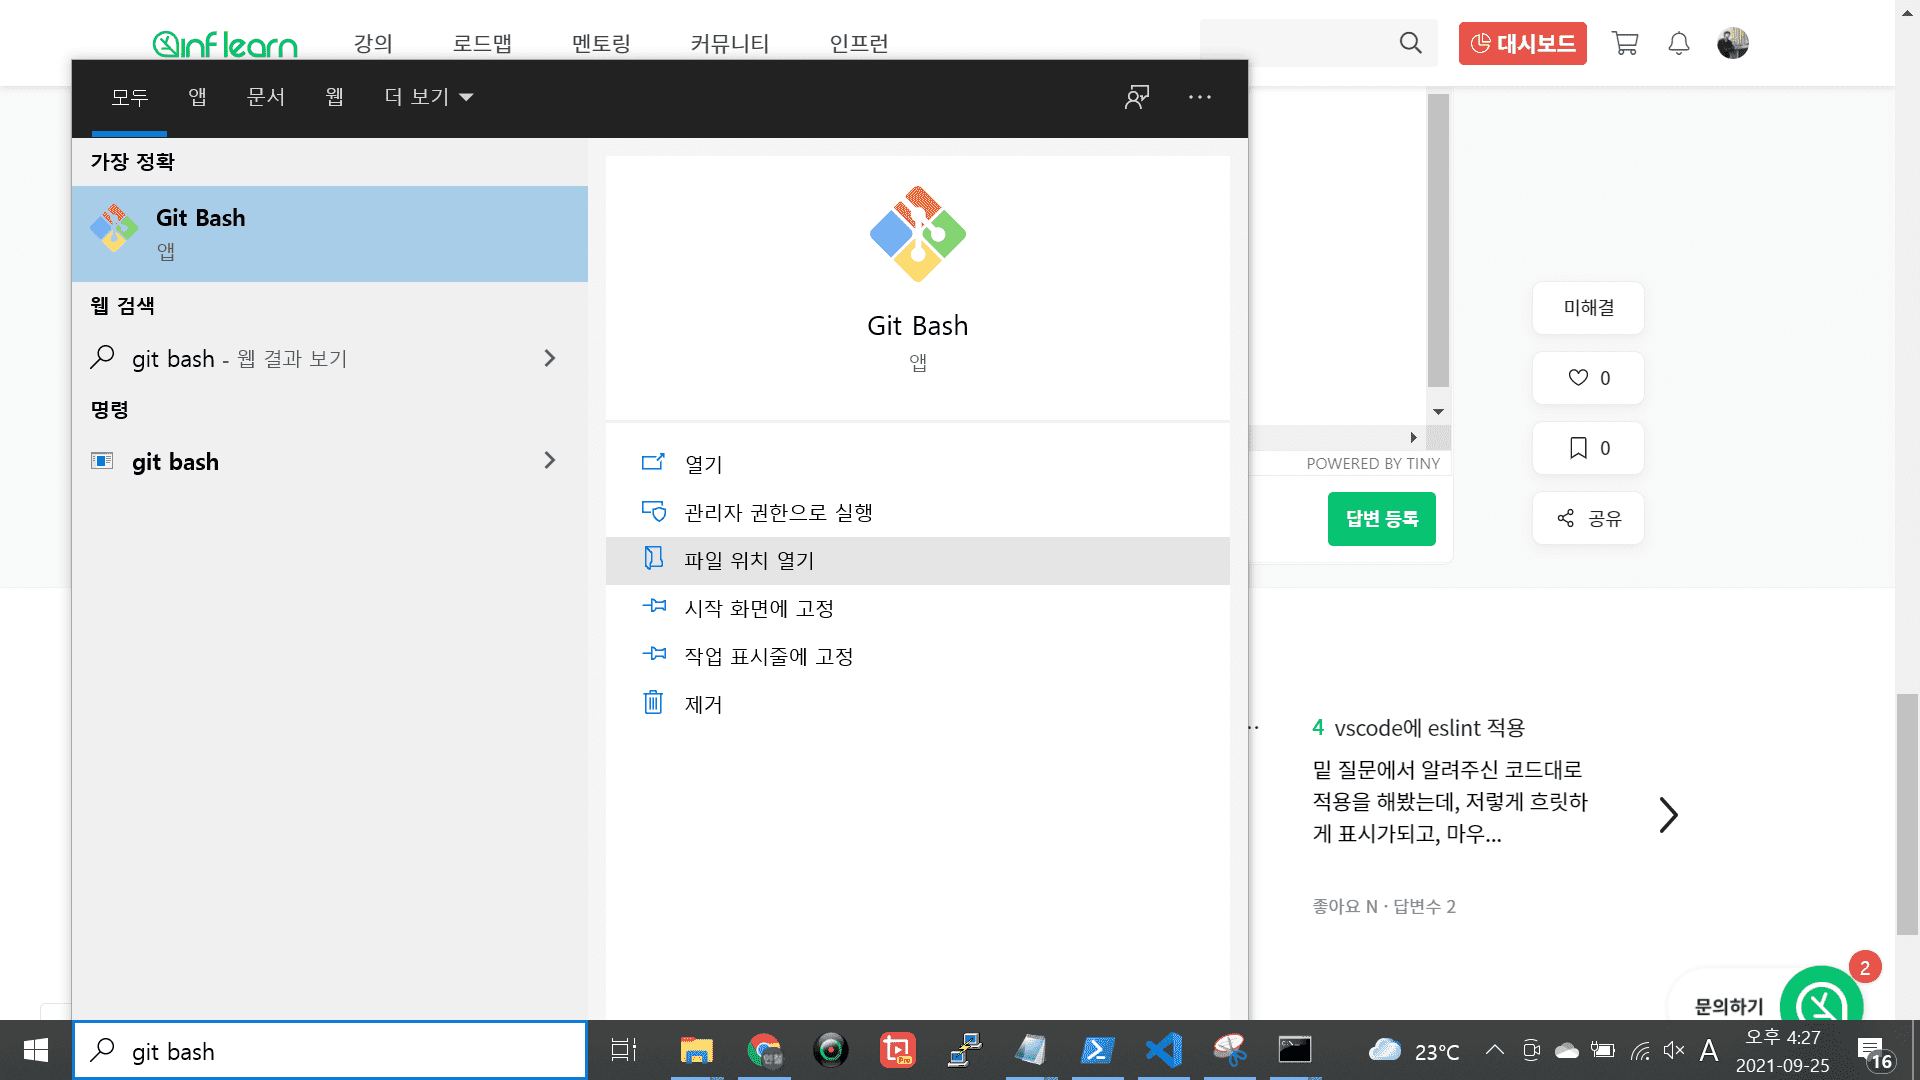The height and width of the screenshot is (1080, 1920).
Task: Open the notification center with 16 badge
Action: [1874, 1052]
